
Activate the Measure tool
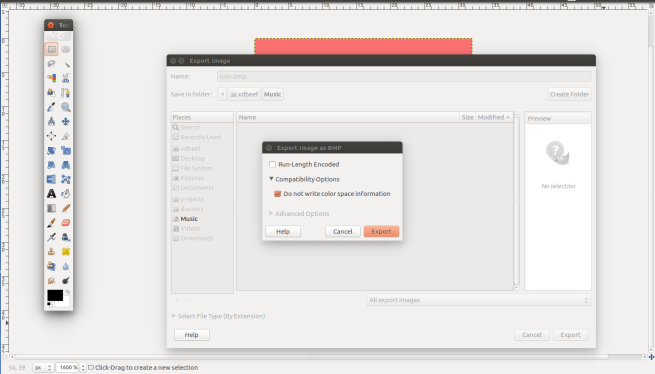coord(51,122)
